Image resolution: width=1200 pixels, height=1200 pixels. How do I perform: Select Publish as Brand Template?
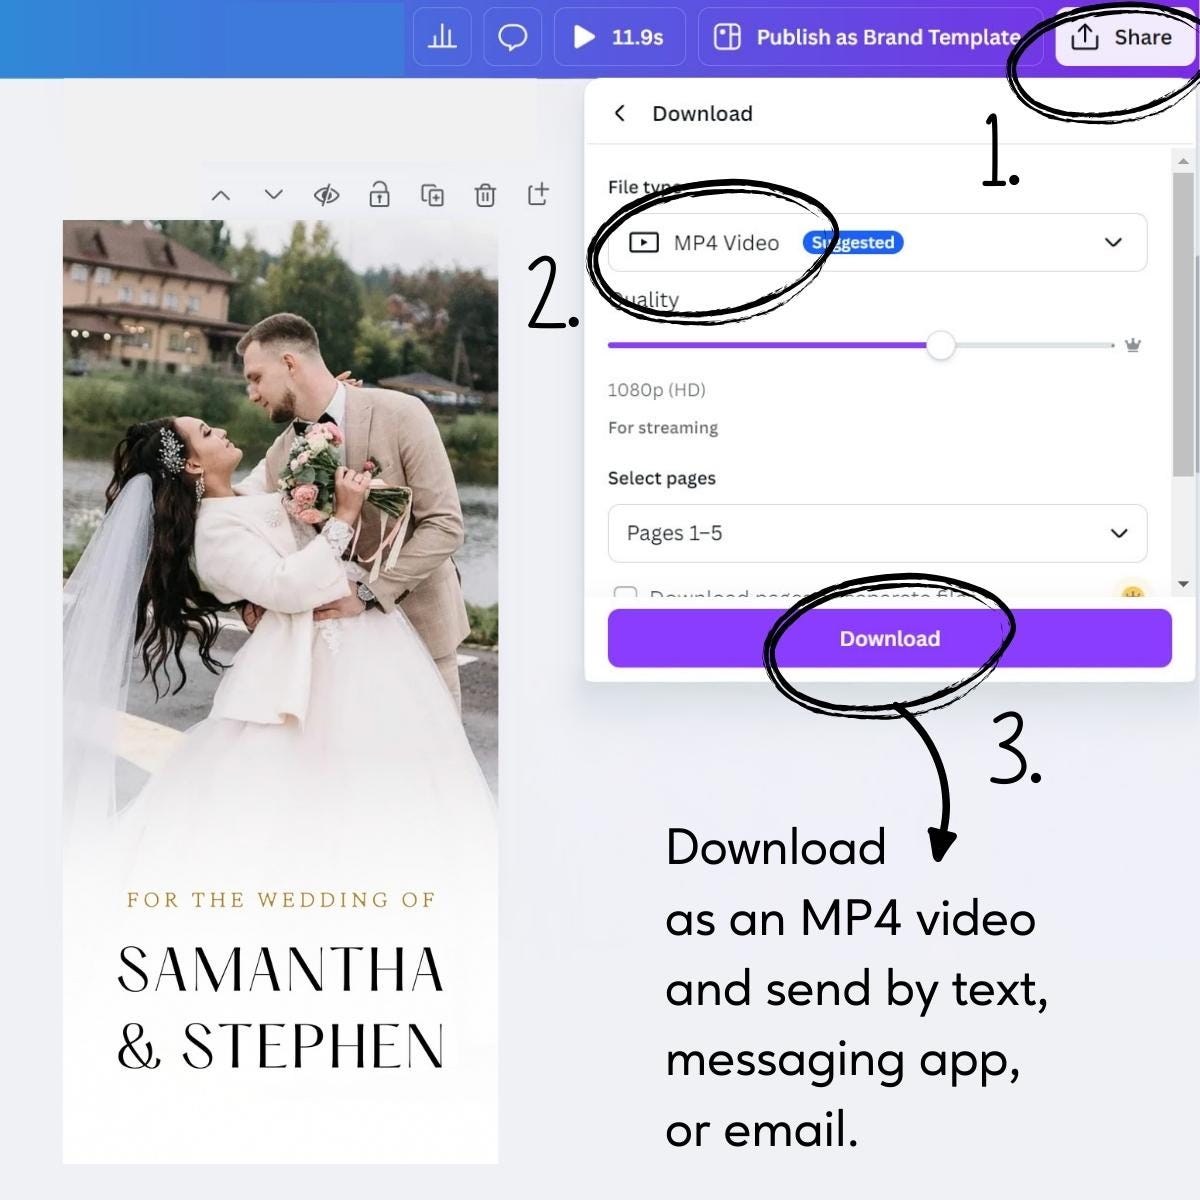coord(868,37)
